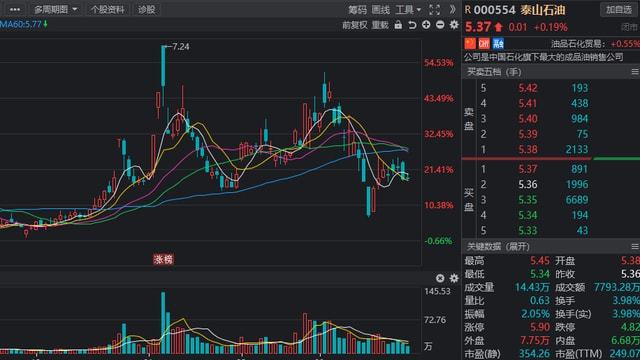Open chart settings gear icon

(x=454, y=25)
